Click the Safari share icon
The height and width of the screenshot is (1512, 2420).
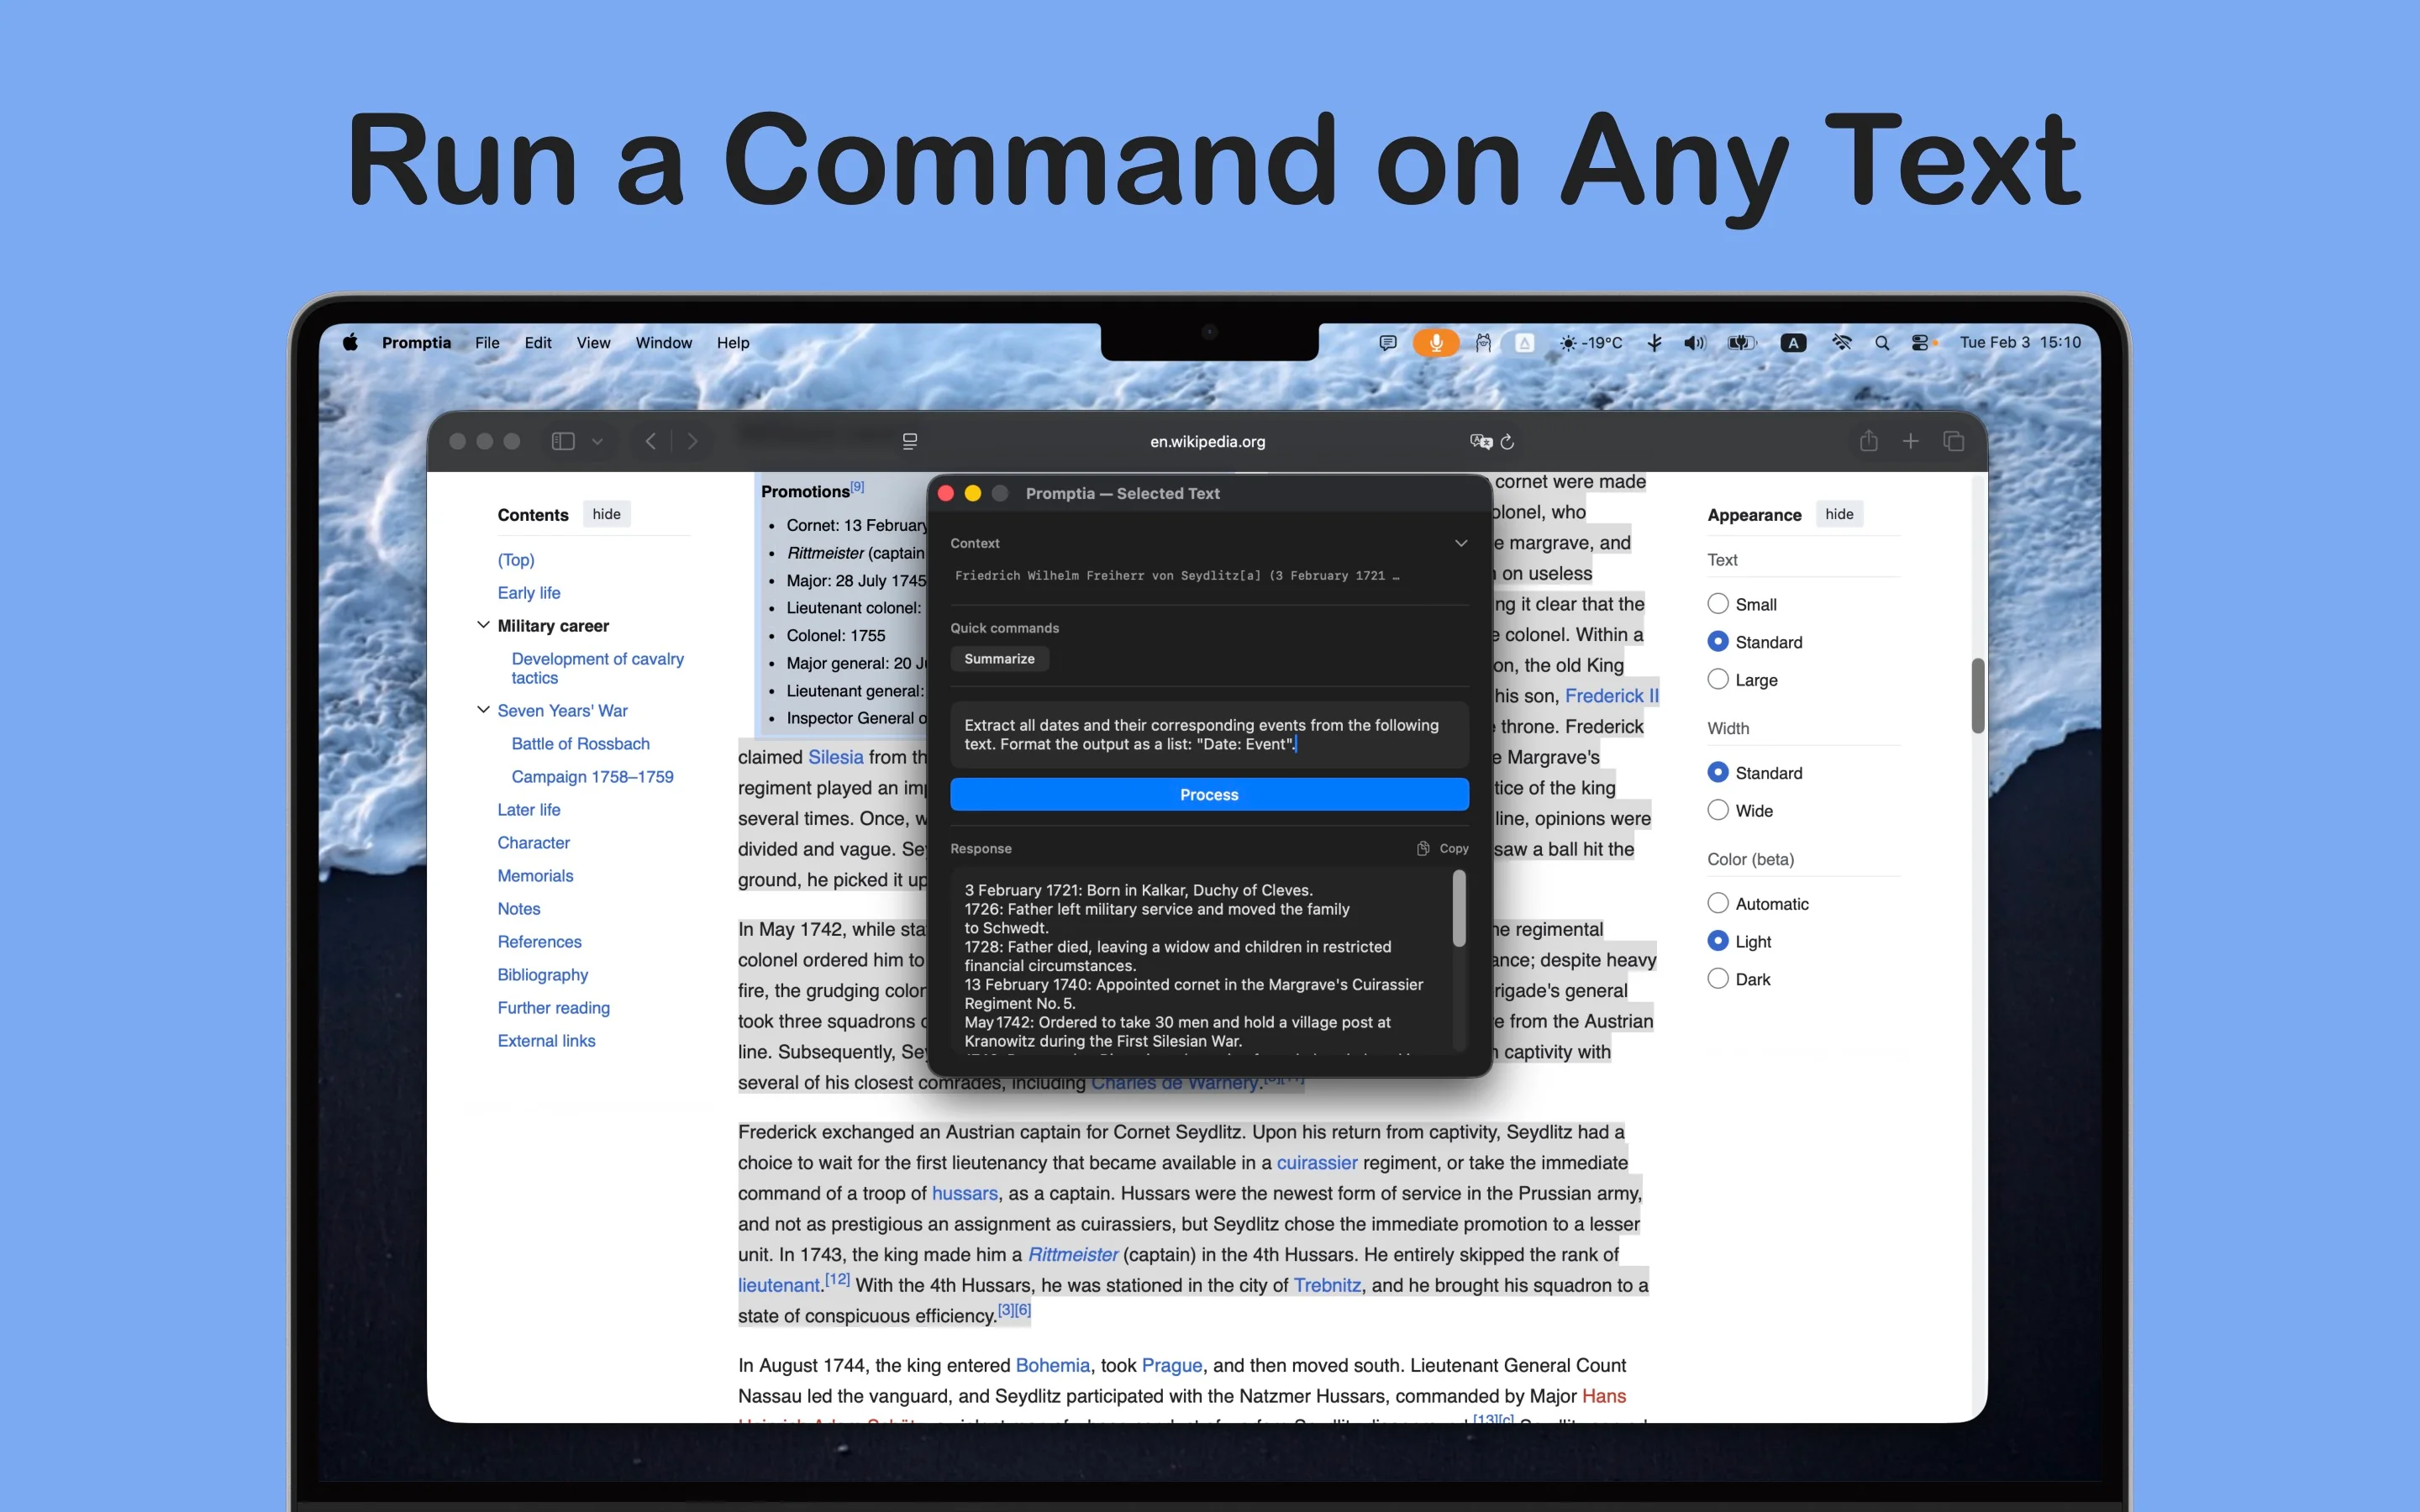(1868, 441)
